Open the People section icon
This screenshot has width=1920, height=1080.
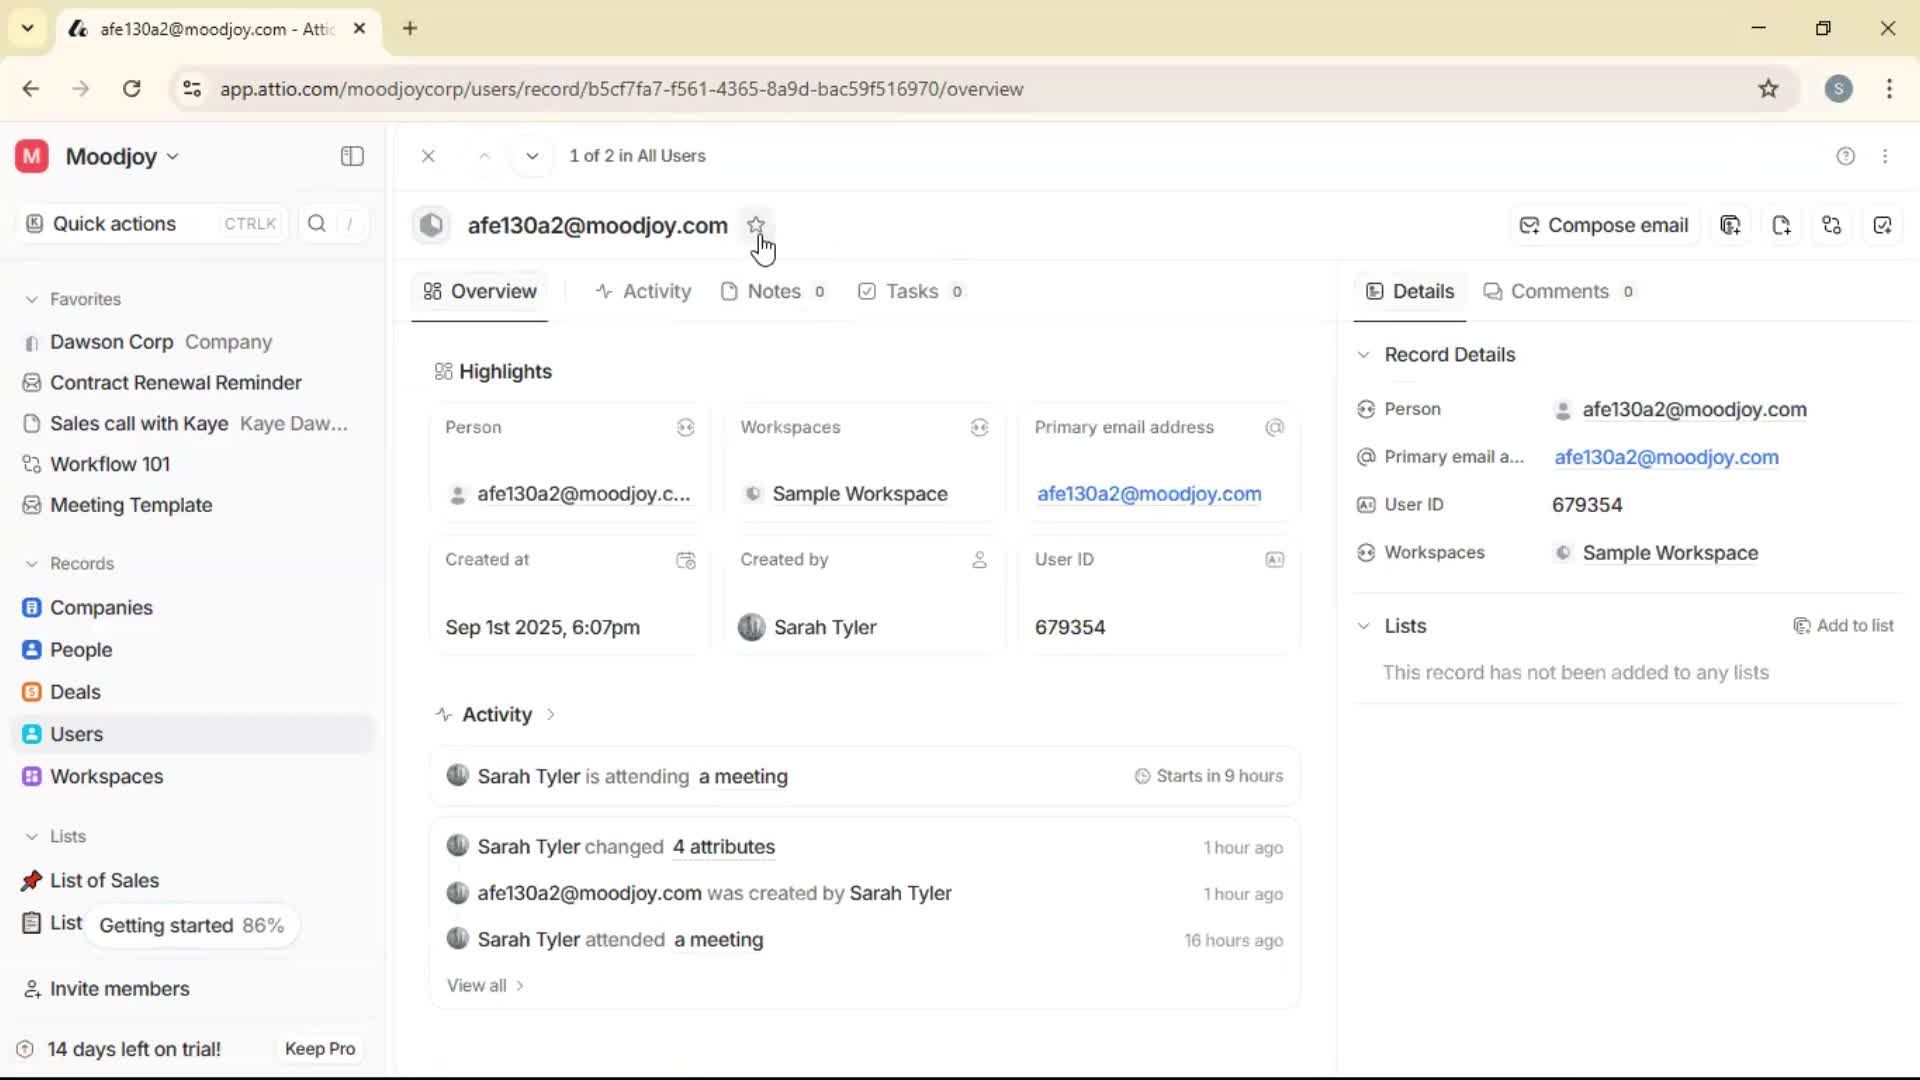click(x=32, y=650)
